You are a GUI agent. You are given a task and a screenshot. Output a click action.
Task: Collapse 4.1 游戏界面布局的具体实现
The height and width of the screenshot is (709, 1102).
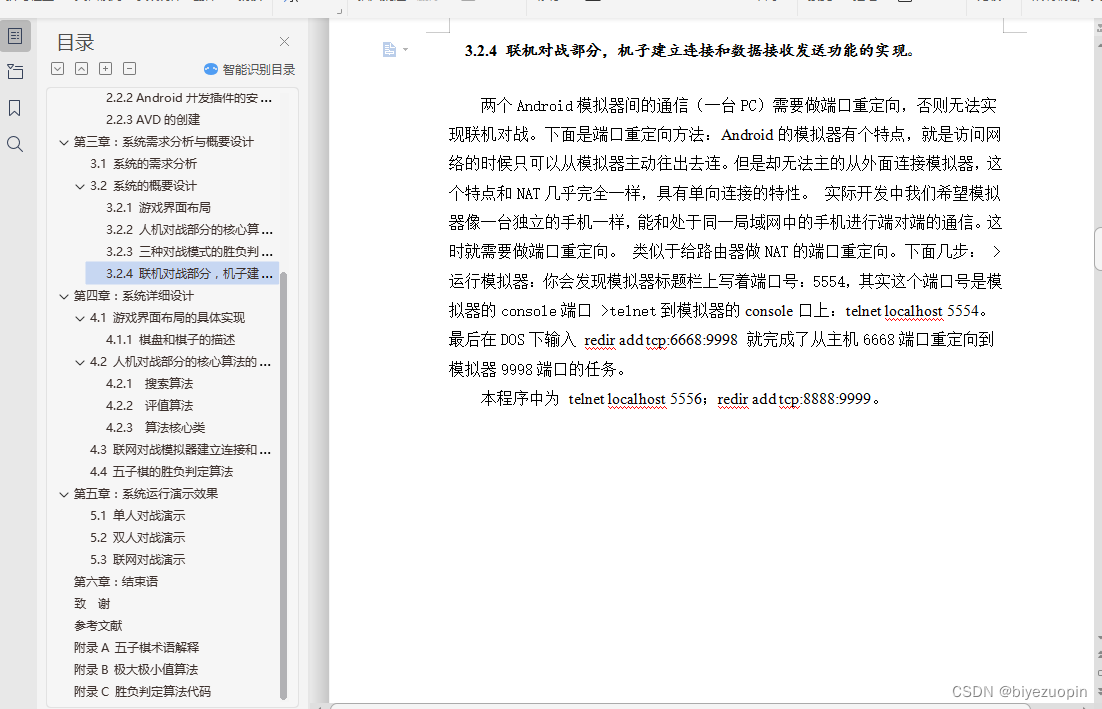80,318
